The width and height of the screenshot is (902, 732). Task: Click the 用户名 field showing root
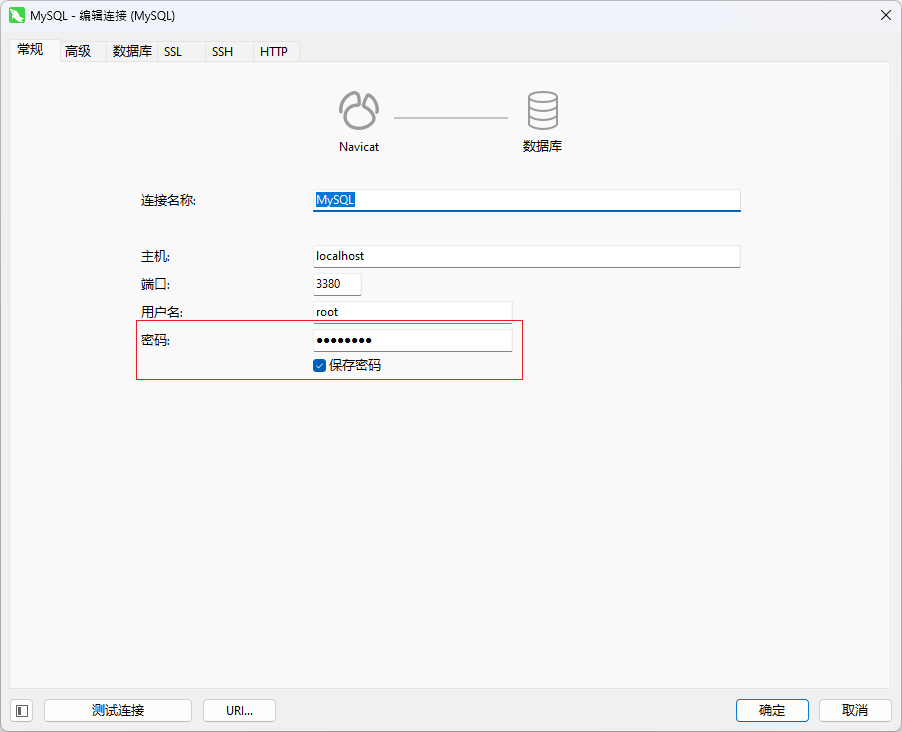[x=412, y=312]
